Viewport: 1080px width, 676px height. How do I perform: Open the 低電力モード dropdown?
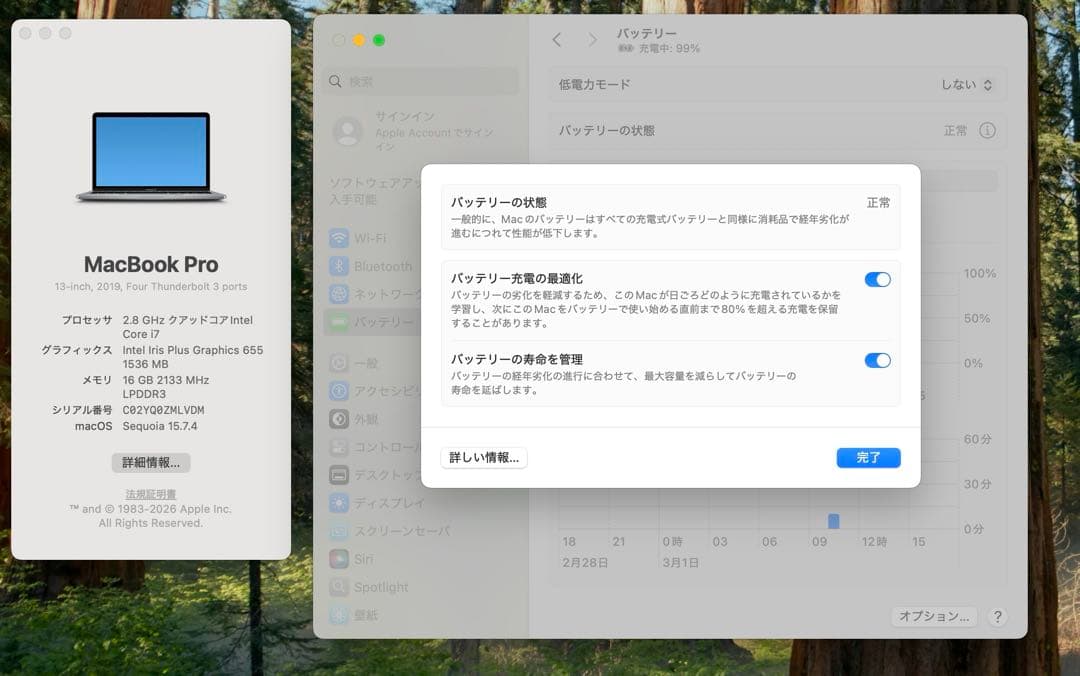965,84
